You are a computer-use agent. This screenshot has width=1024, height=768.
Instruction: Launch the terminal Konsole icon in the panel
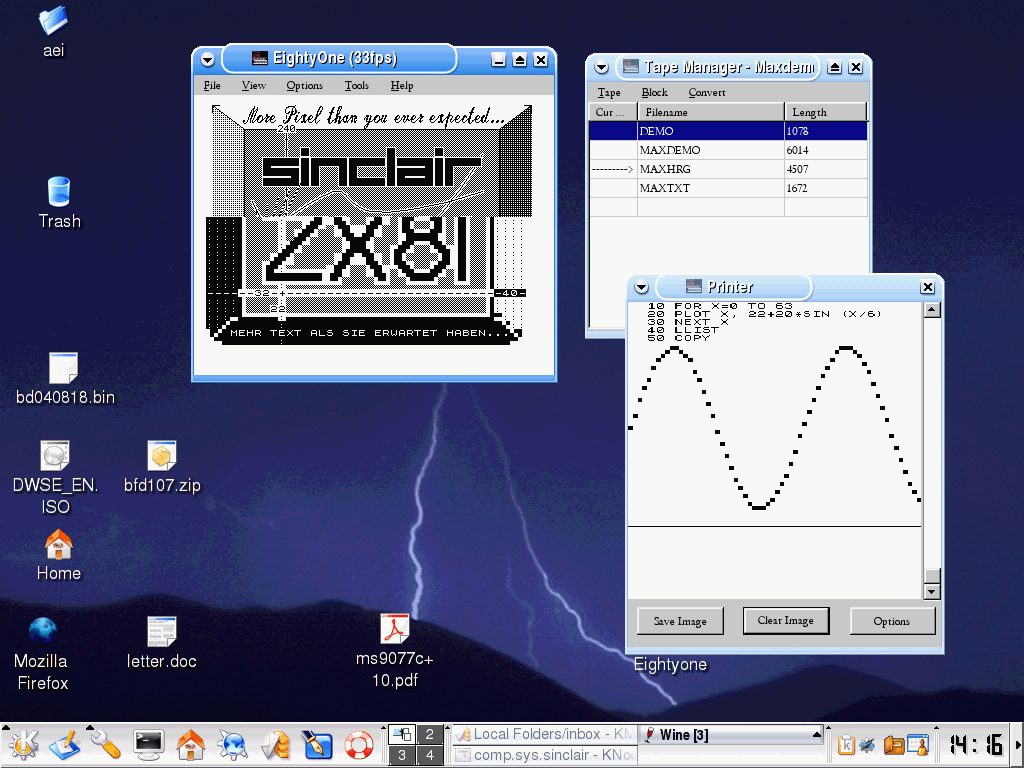pos(148,745)
